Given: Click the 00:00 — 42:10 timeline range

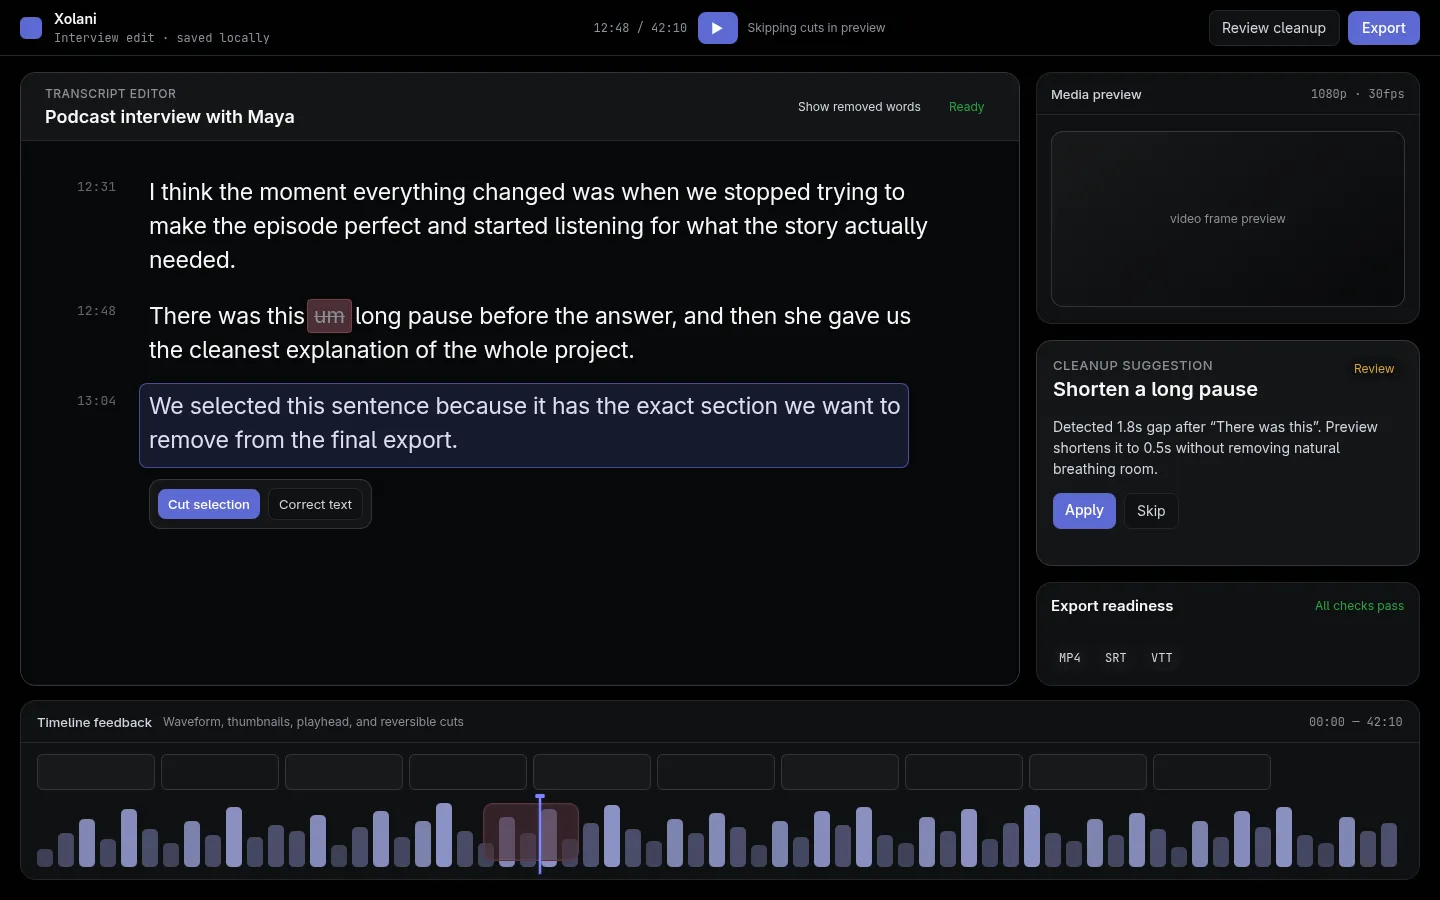Looking at the screenshot, I should [1355, 722].
